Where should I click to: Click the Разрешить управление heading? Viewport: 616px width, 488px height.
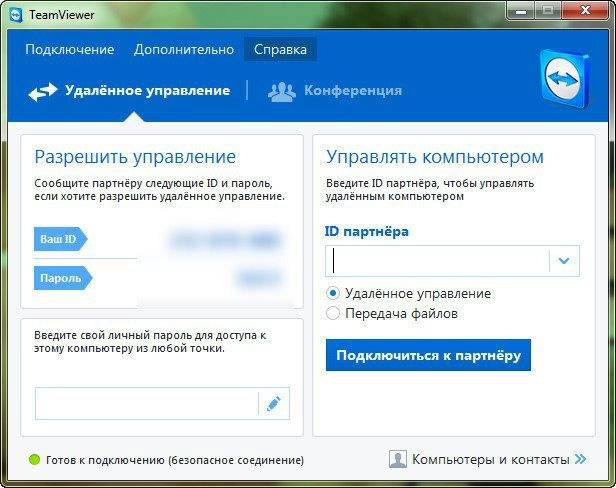(135, 157)
